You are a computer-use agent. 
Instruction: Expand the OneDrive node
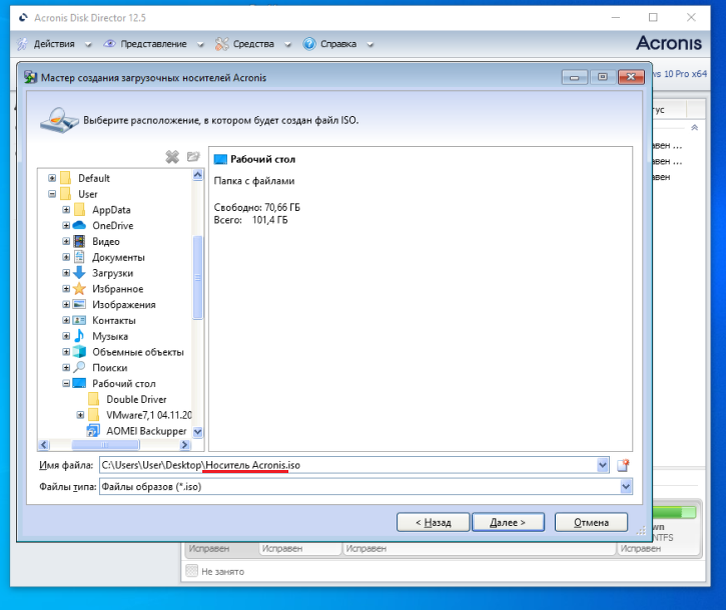[66, 226]
